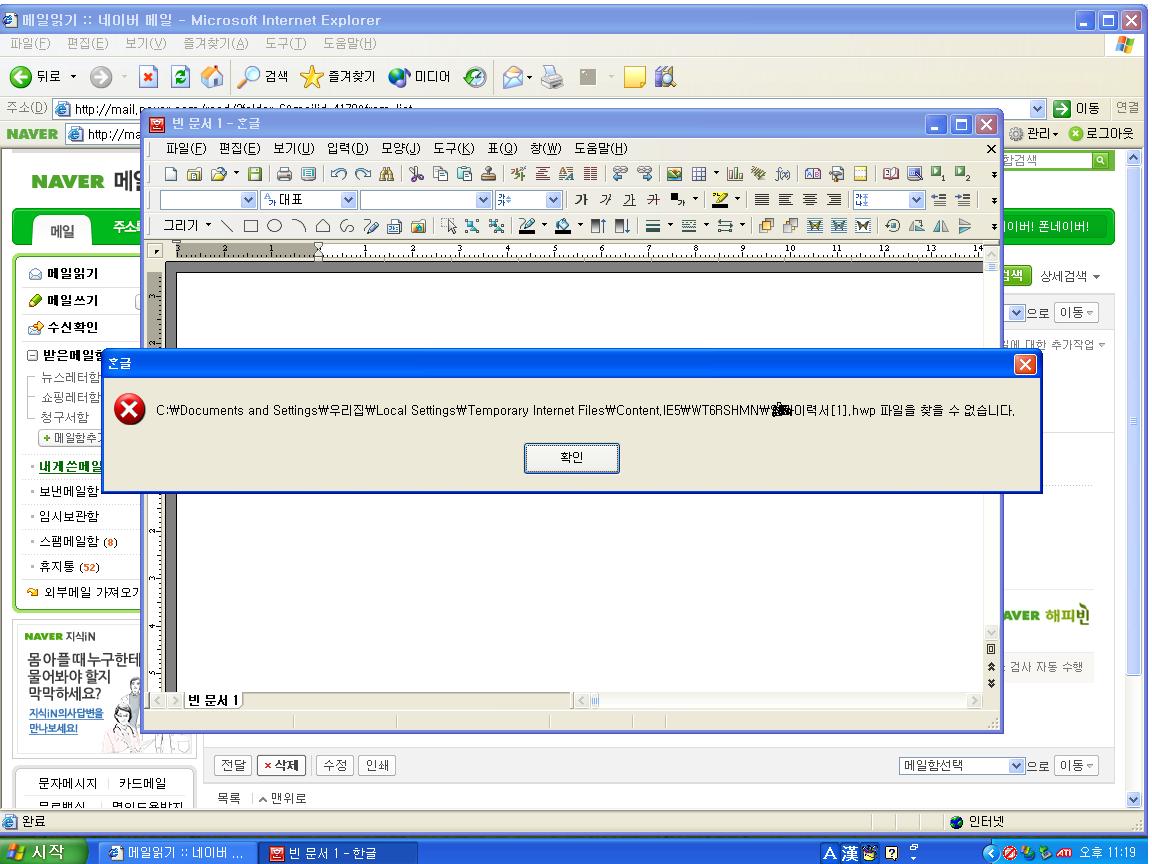The image size is (1152, 864).
Task: Click the Home icon in Internet Explorer toolbar
Action: coord(212,76)
